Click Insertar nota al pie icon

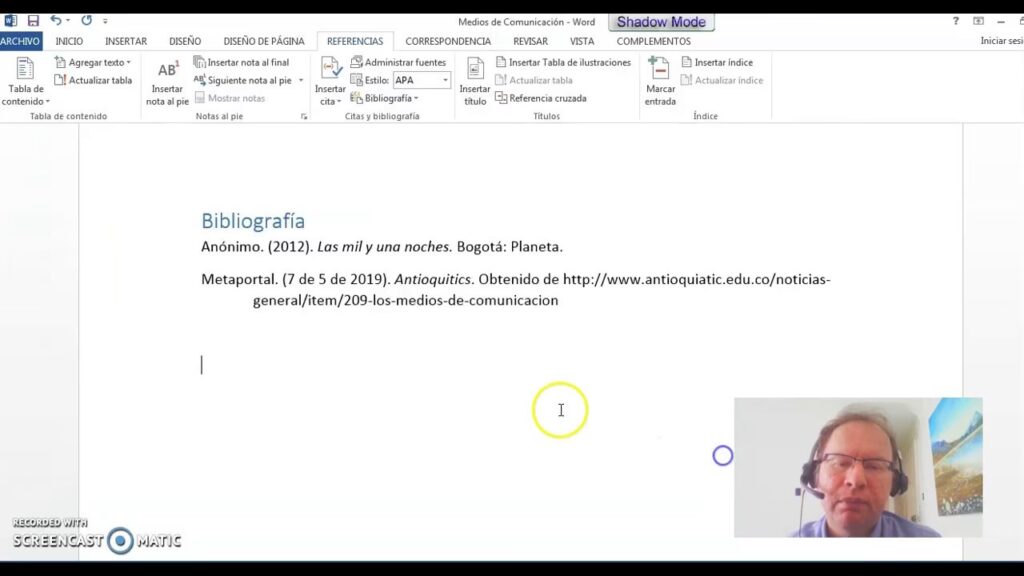(167, 71)
